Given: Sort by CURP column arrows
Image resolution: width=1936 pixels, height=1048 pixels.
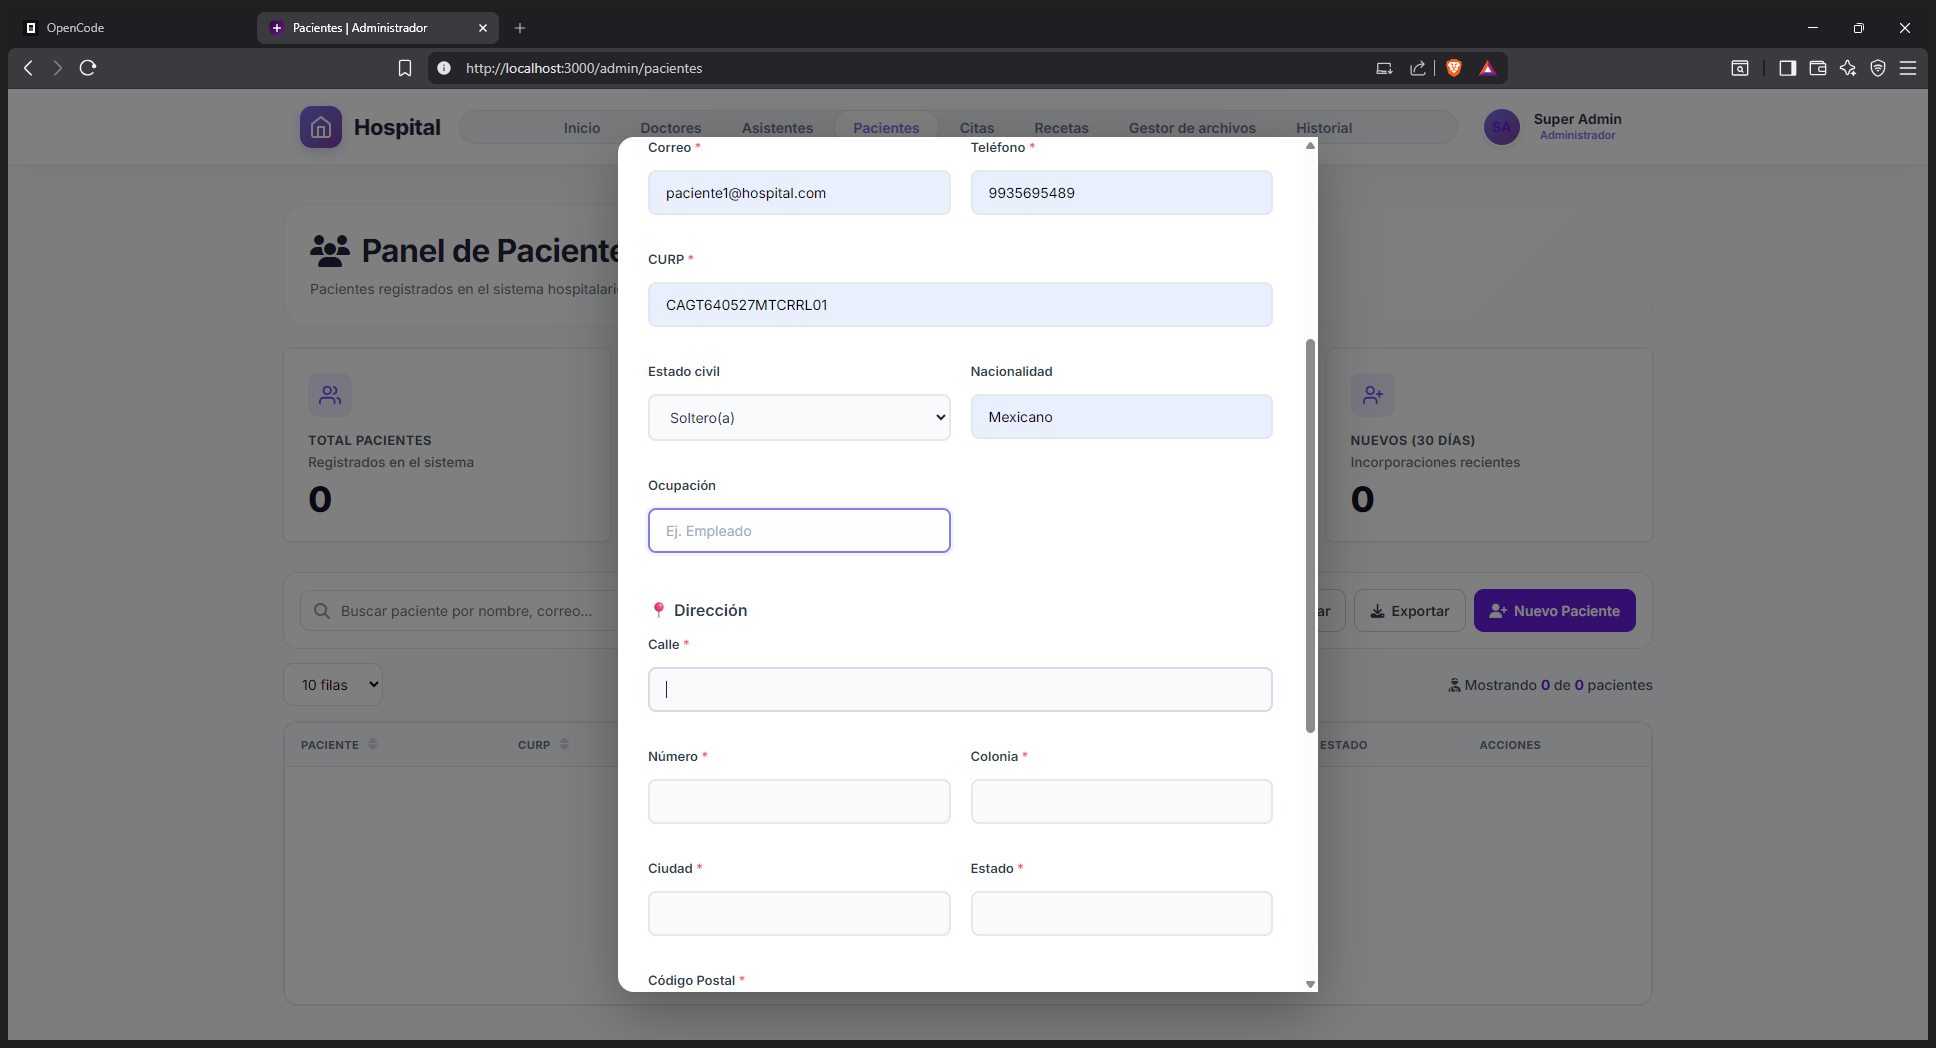Looking at the screenshot, I should click(564, 744).
